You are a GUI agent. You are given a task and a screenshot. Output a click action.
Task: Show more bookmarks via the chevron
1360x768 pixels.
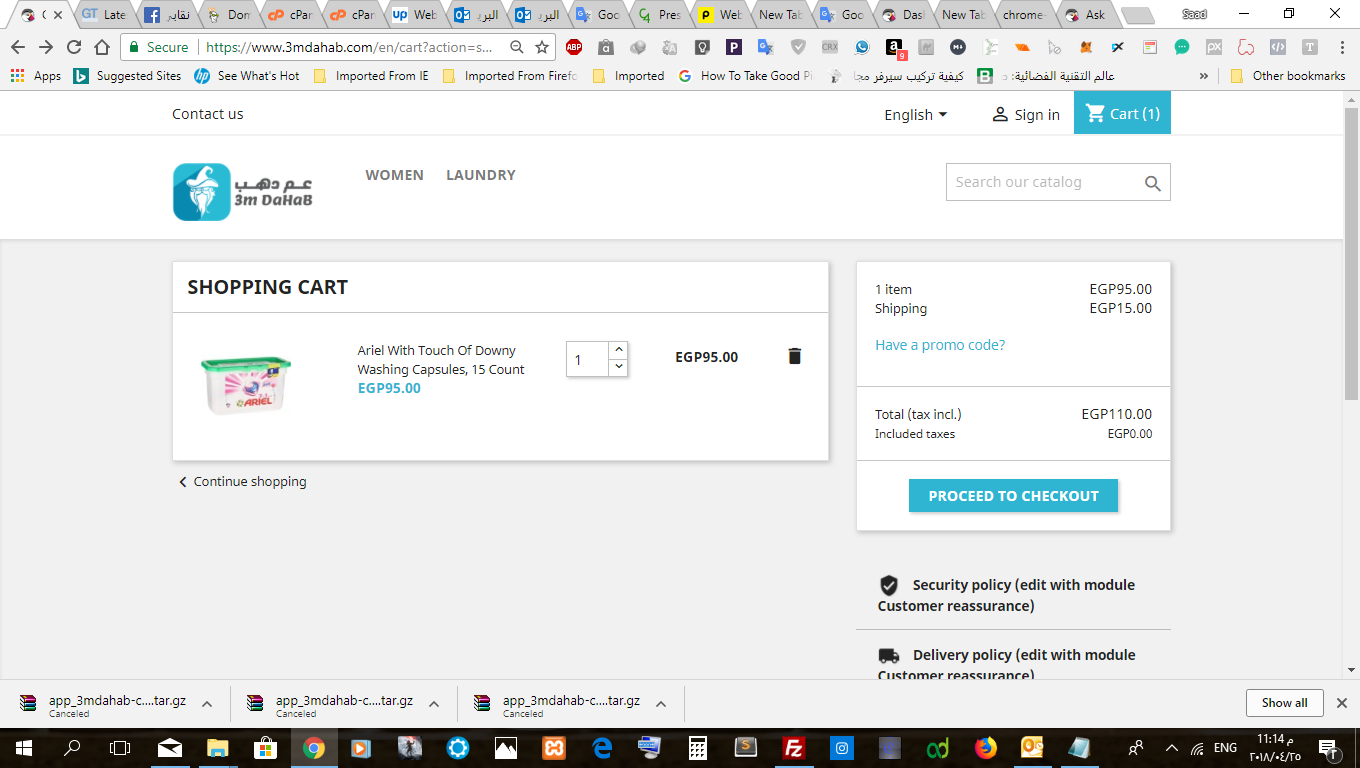[1204, 76]
